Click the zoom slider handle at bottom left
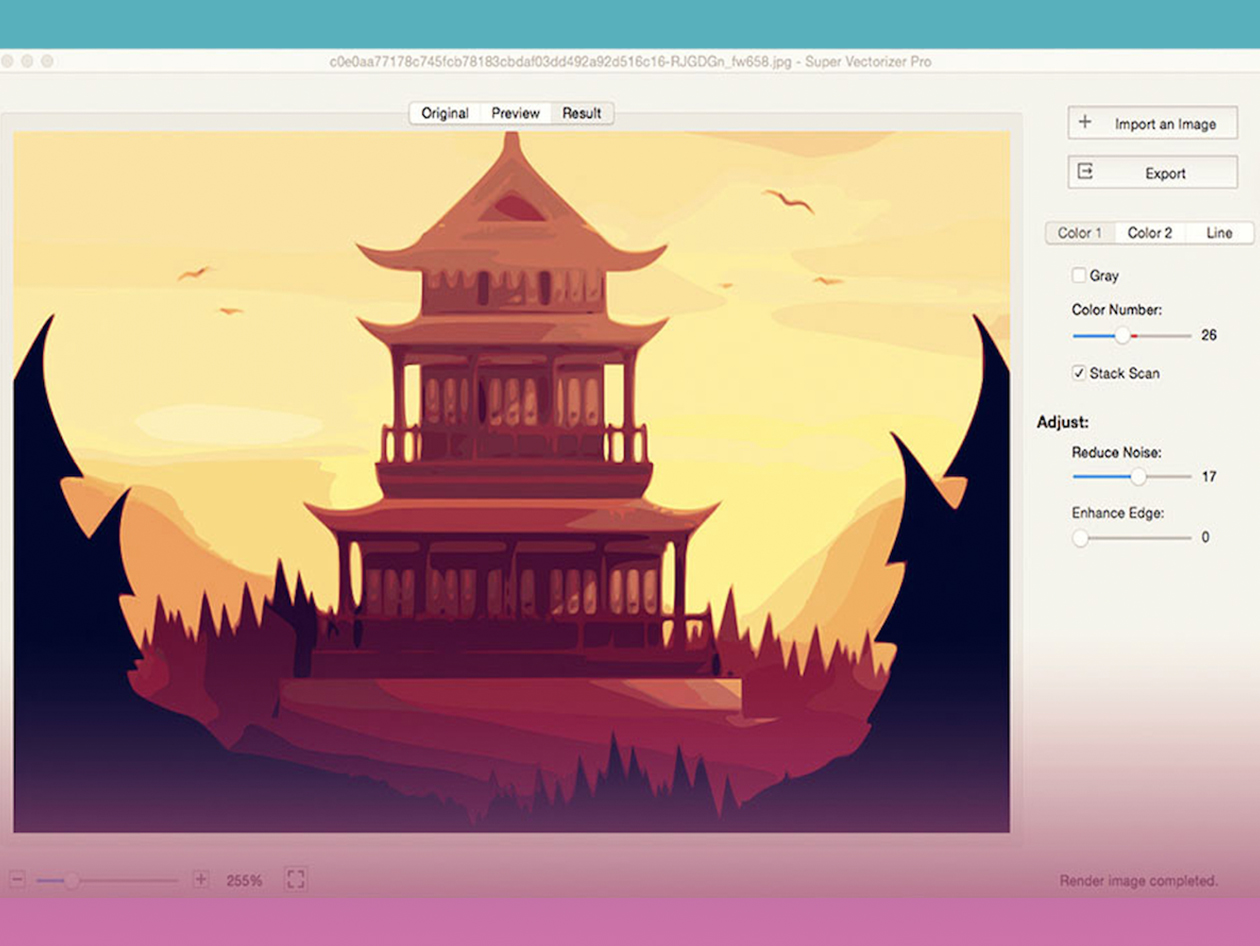Image resolution: width=1260 pixels, height=946 pixels. tap(73, 880)
